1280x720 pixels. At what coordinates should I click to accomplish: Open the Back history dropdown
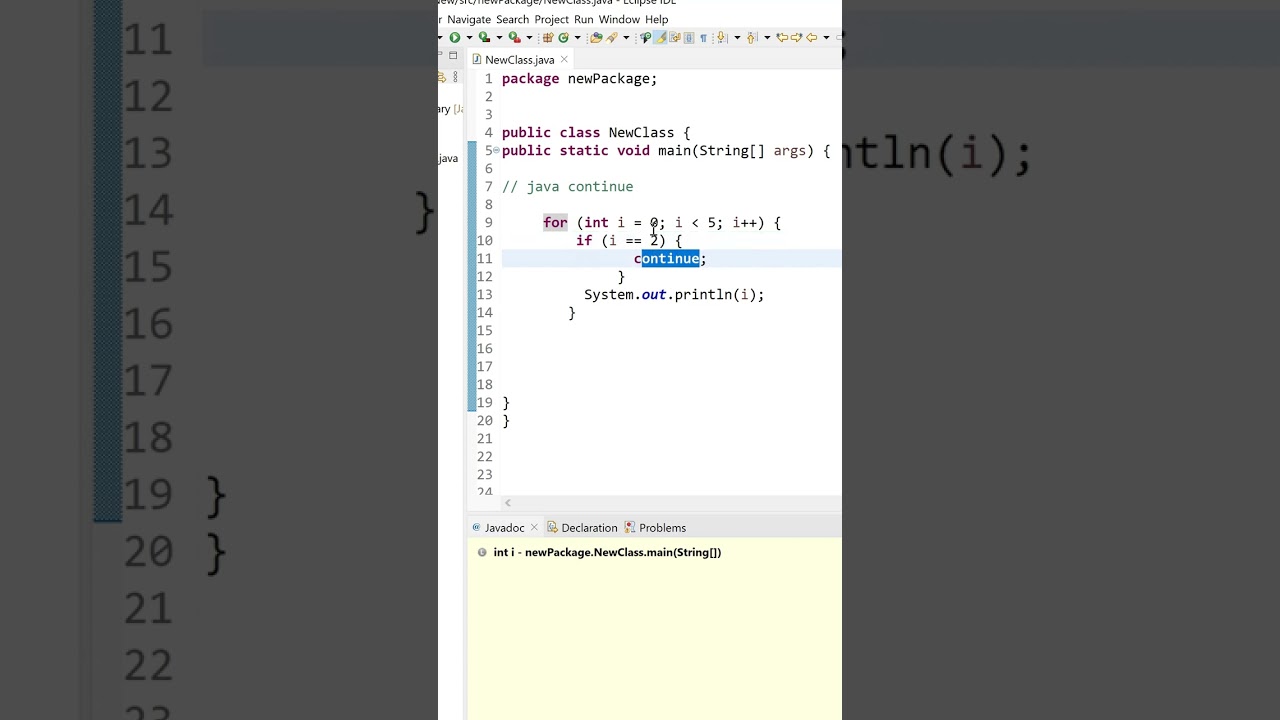click(826, 38)
